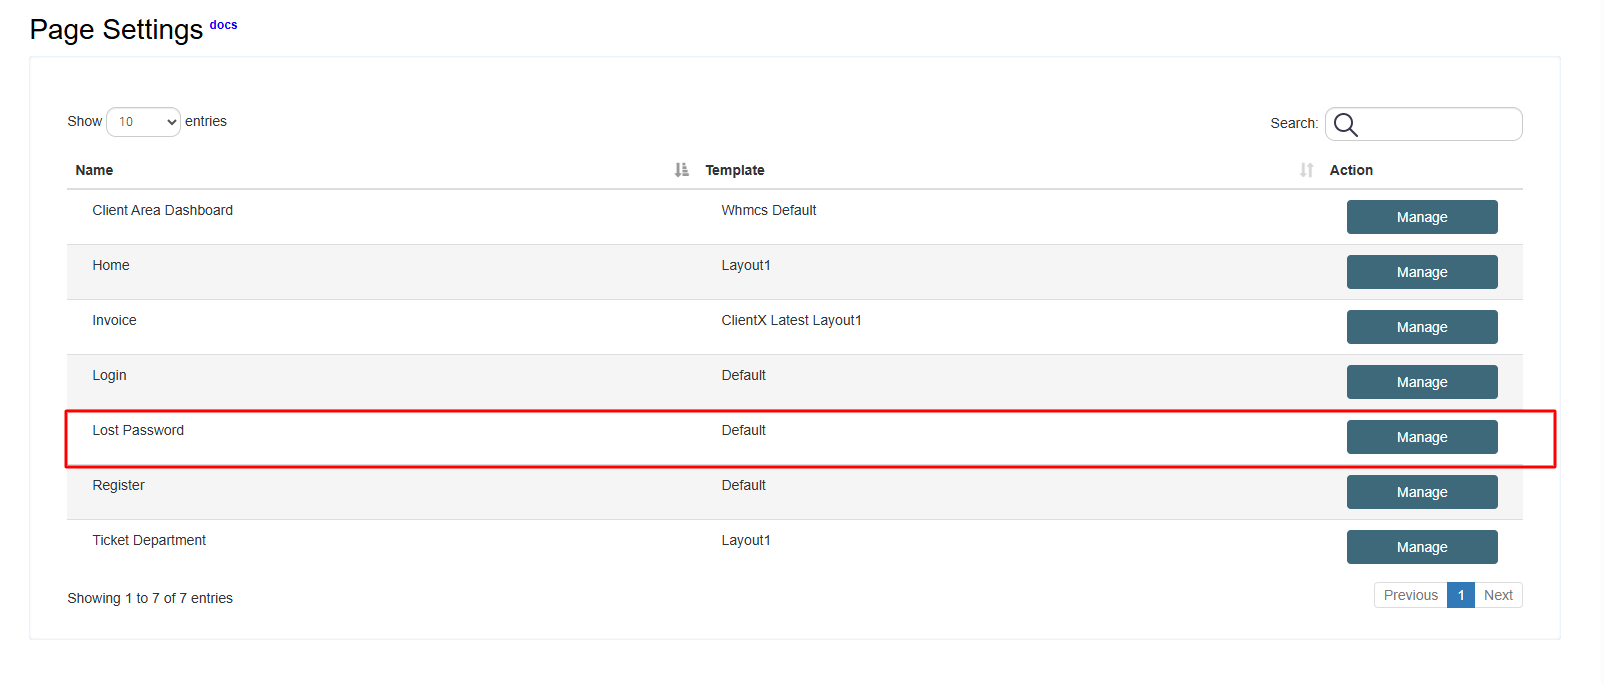Open the entries-per-page dropdown

point(143,122)
